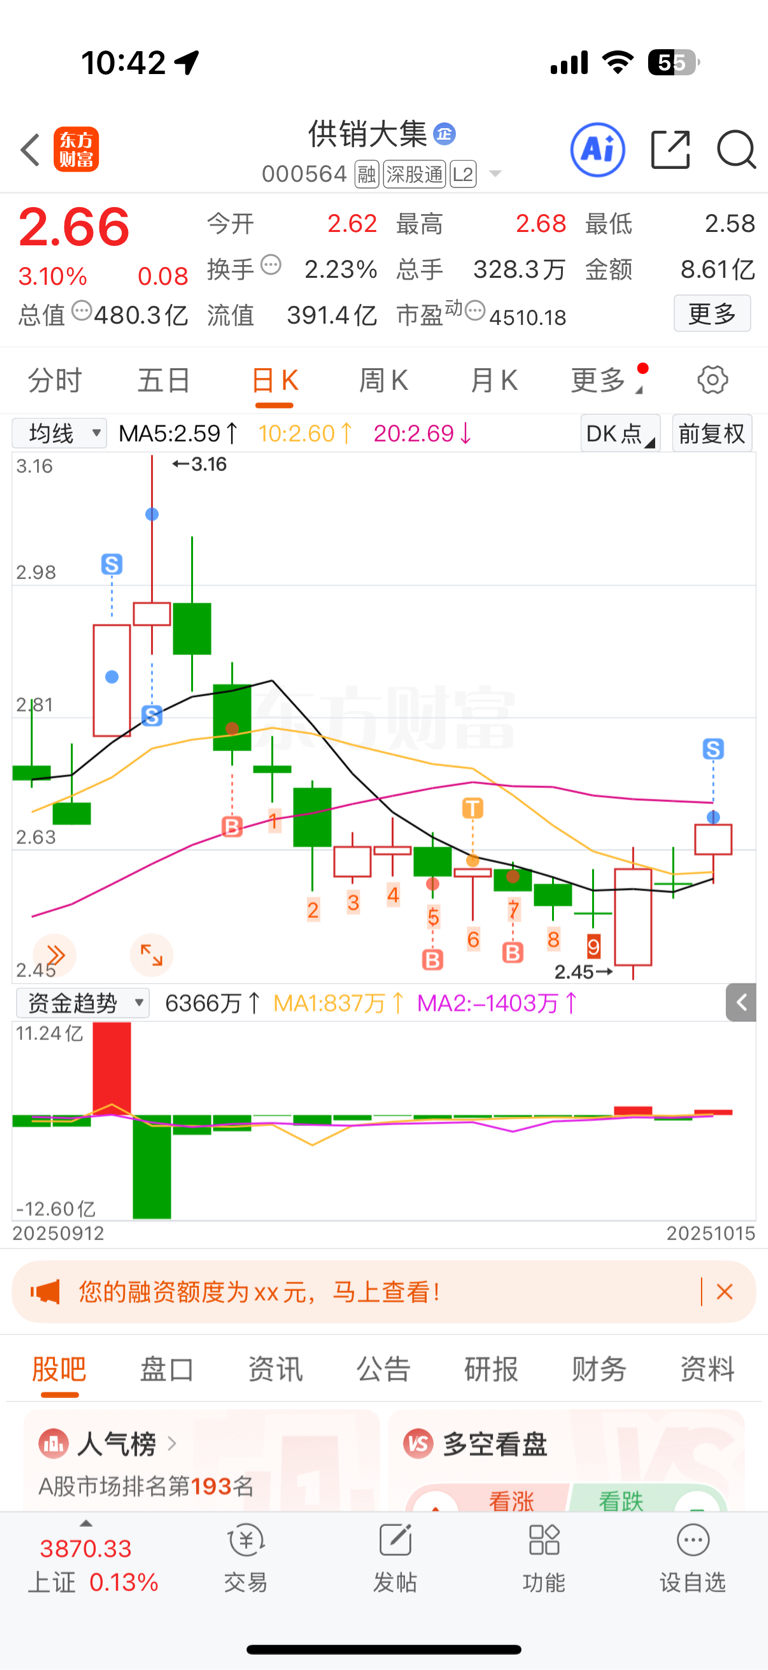This screenshot has height=1670, width=768.
Task: Switch to 分时 chart tab
Action: (55, 380)
